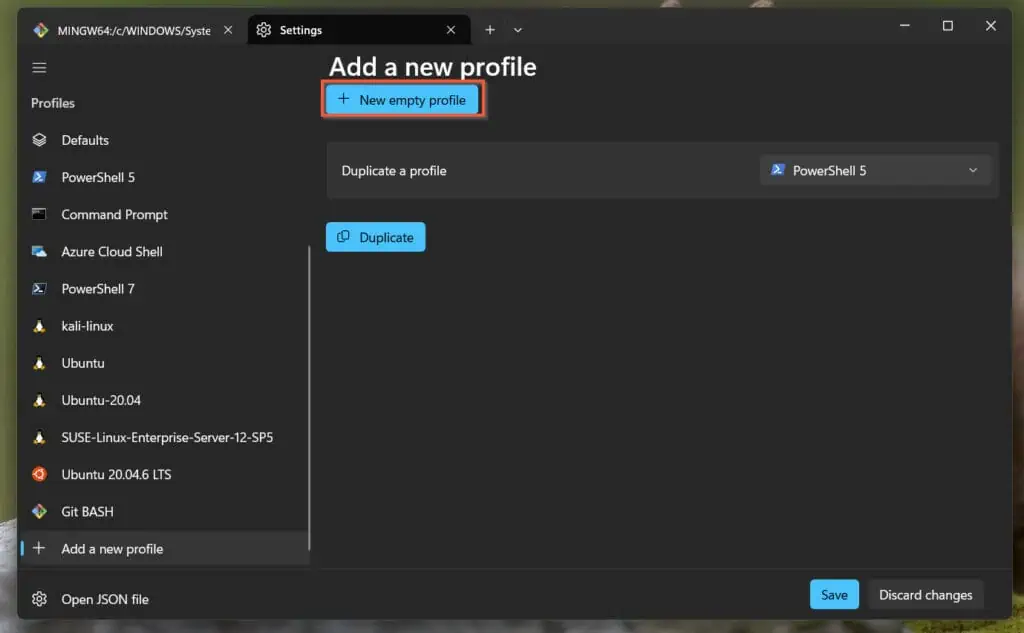Click the Duplicate button
This screenshot has width=1024, height=633.
(376, 237)
